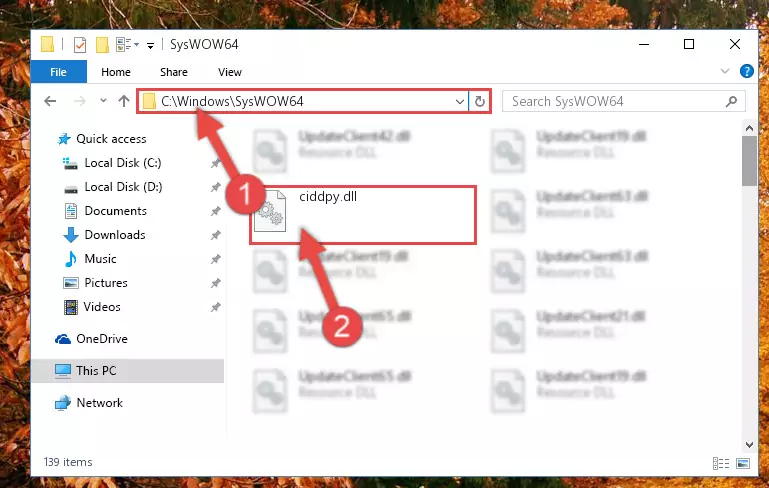
Task: Go back with the left arrow
Action: pyautogui.click(x=50, y=102)
